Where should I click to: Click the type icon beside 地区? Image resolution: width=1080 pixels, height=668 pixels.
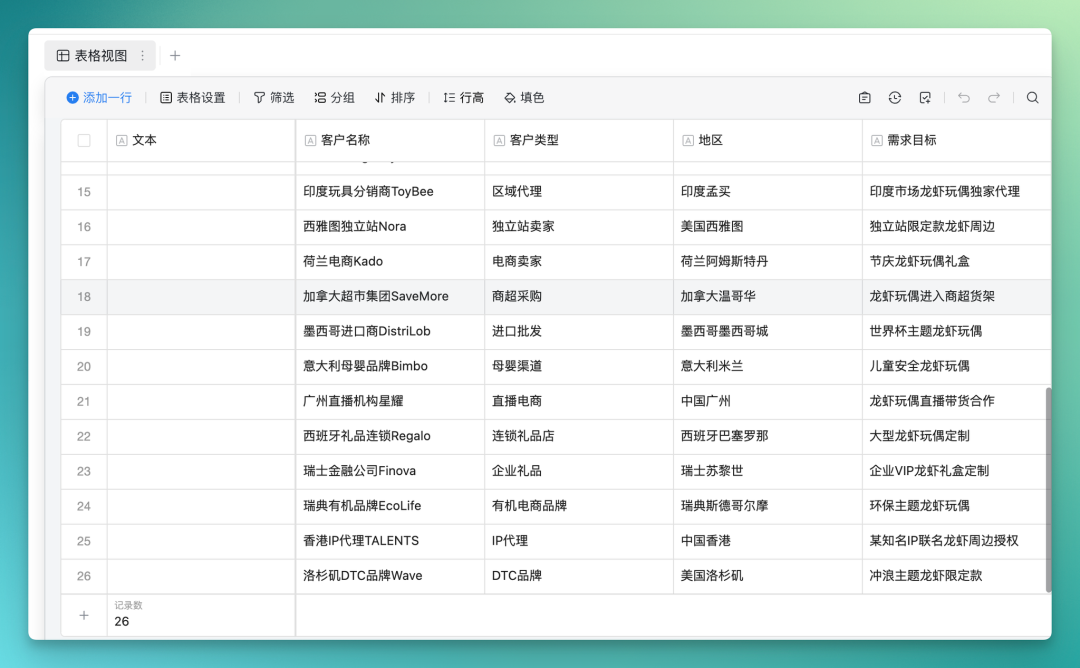pos(688,140)
